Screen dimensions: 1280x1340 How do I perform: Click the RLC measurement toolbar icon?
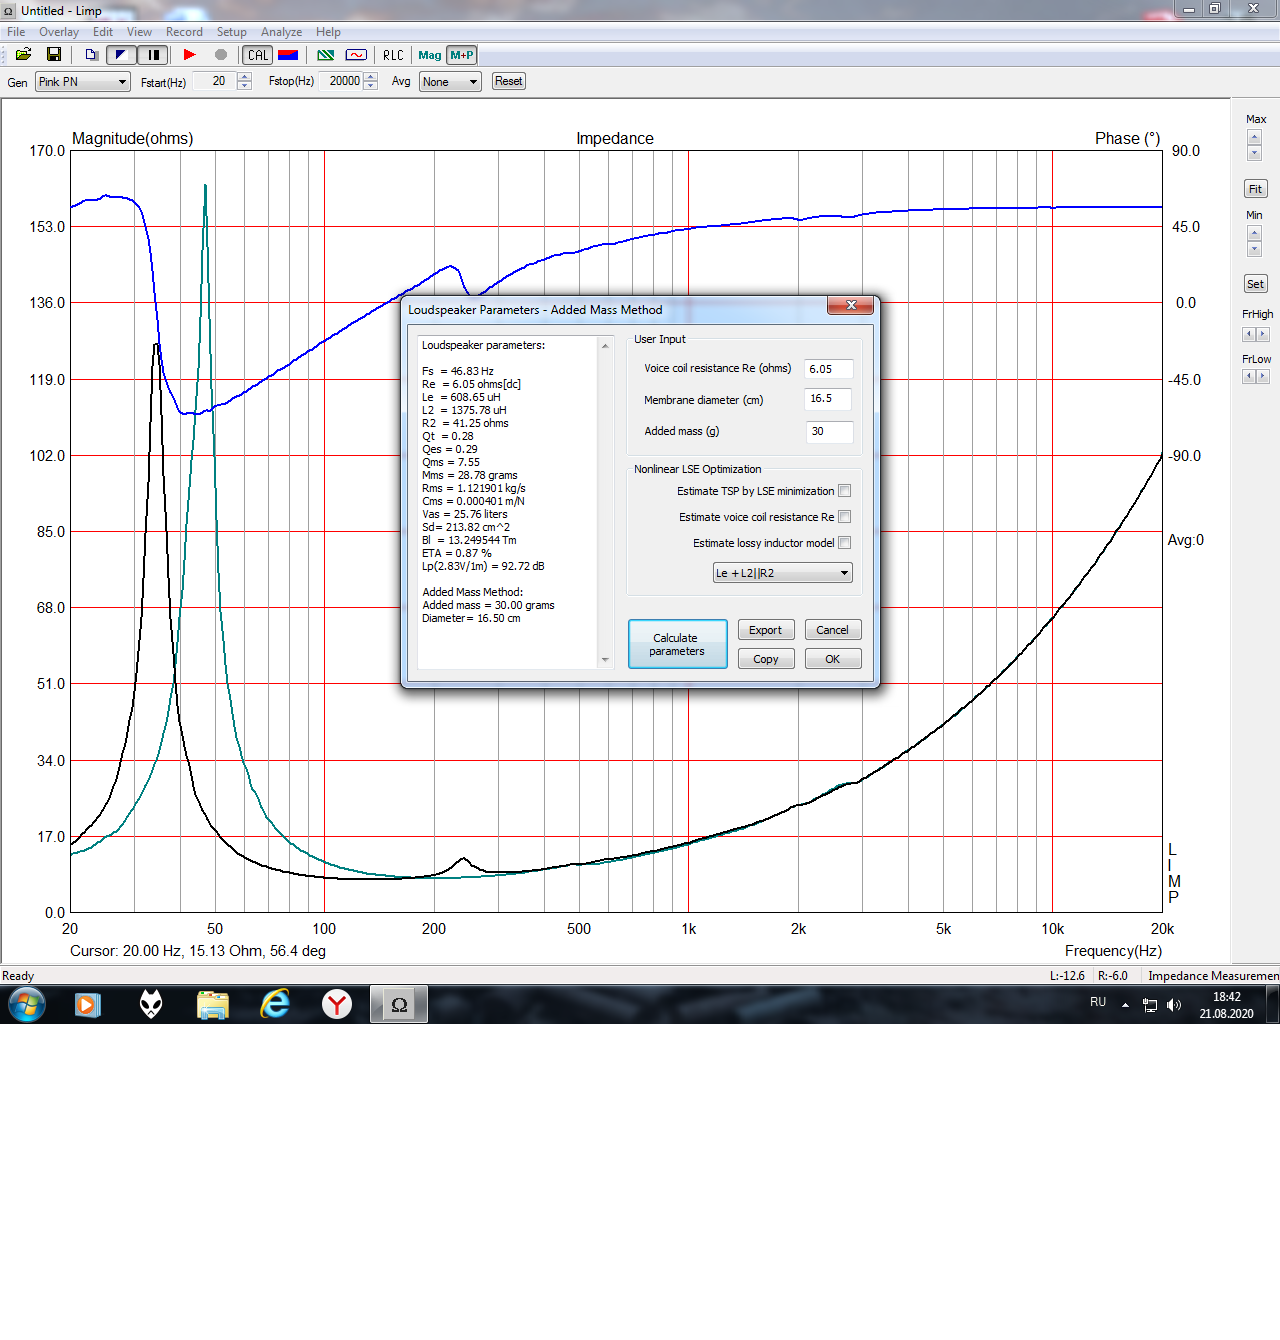393,55
